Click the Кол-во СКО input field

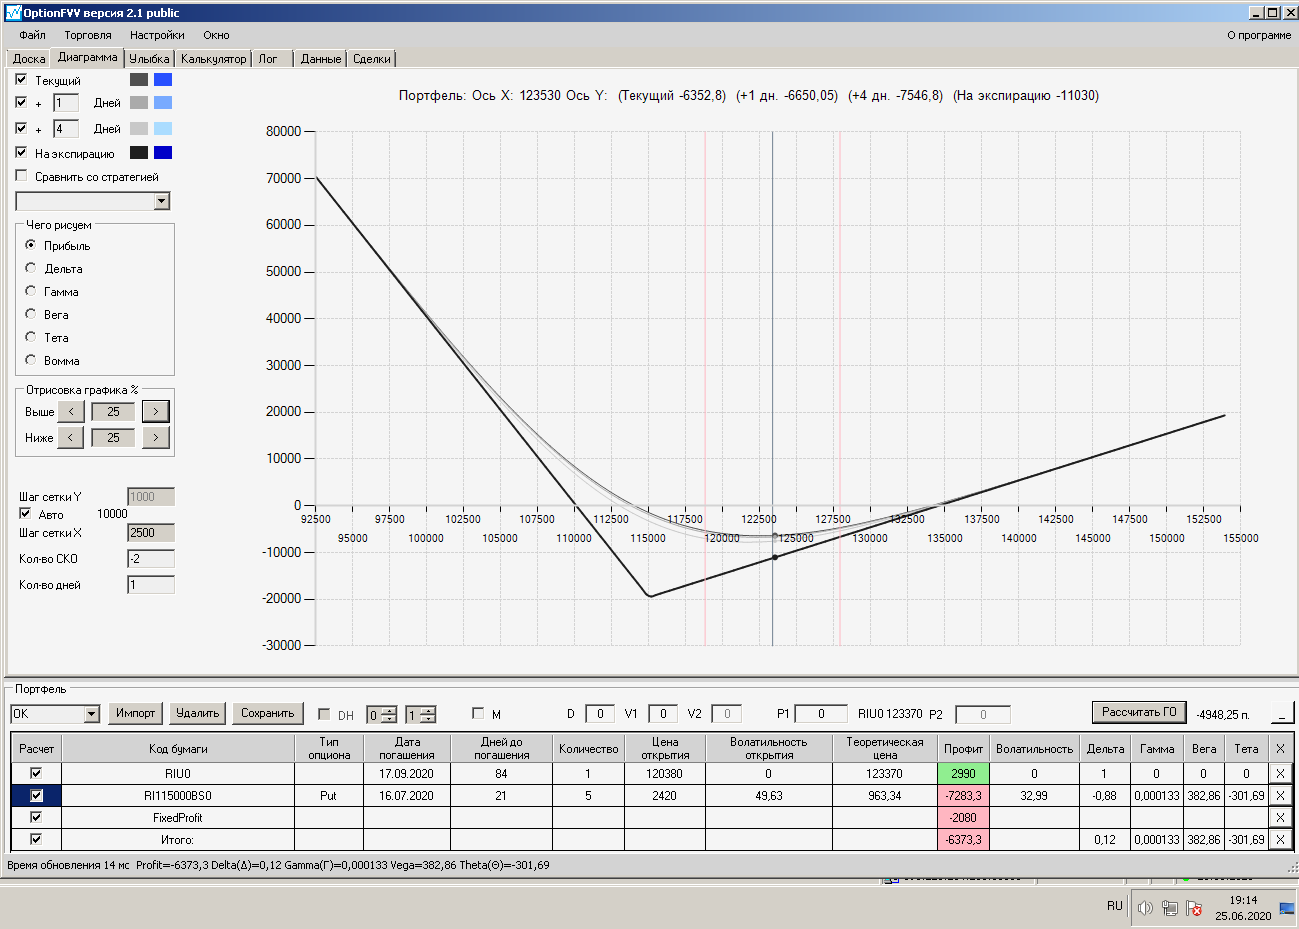(x=151, y=559)
